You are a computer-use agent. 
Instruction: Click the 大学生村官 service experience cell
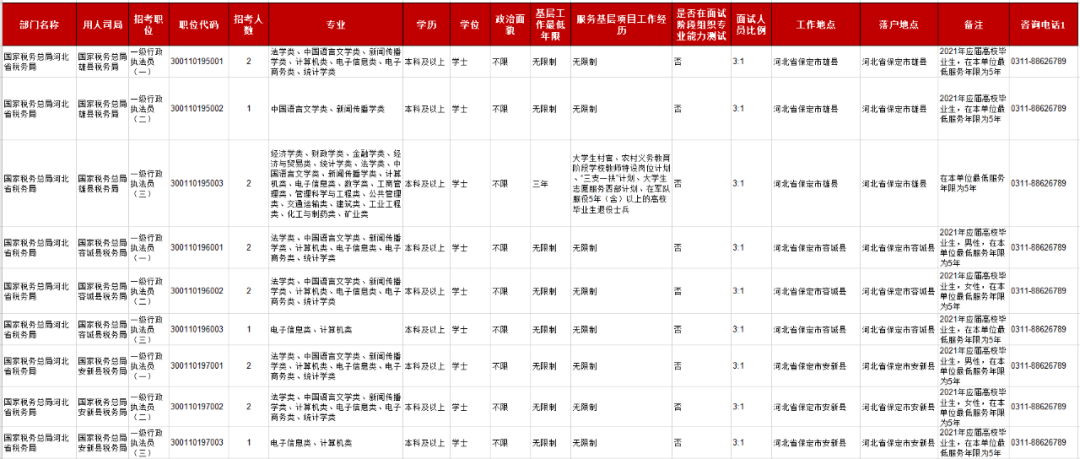click(x=622, y=183)
